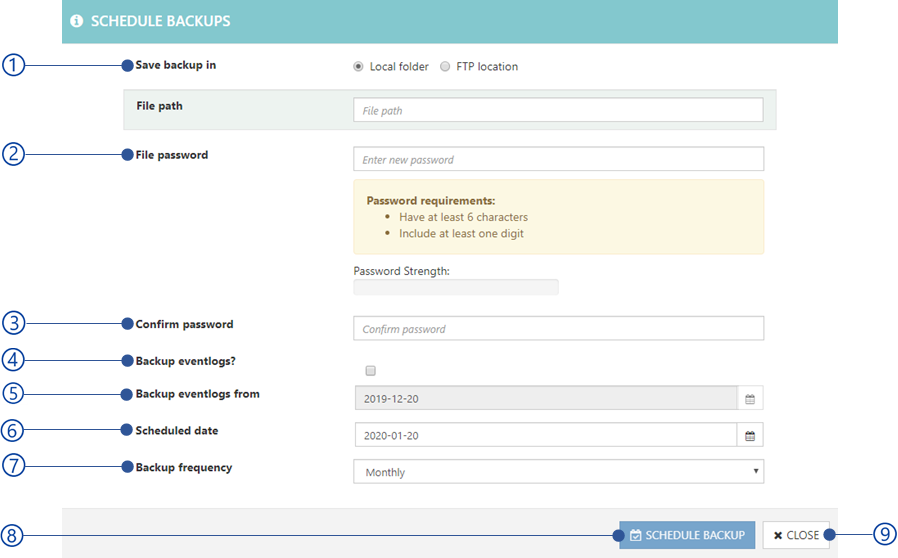The height and width of the screenshot is (558, 898).
Task: Open the Backup frequency Monthly dropdown
Action: pos(558,471)
